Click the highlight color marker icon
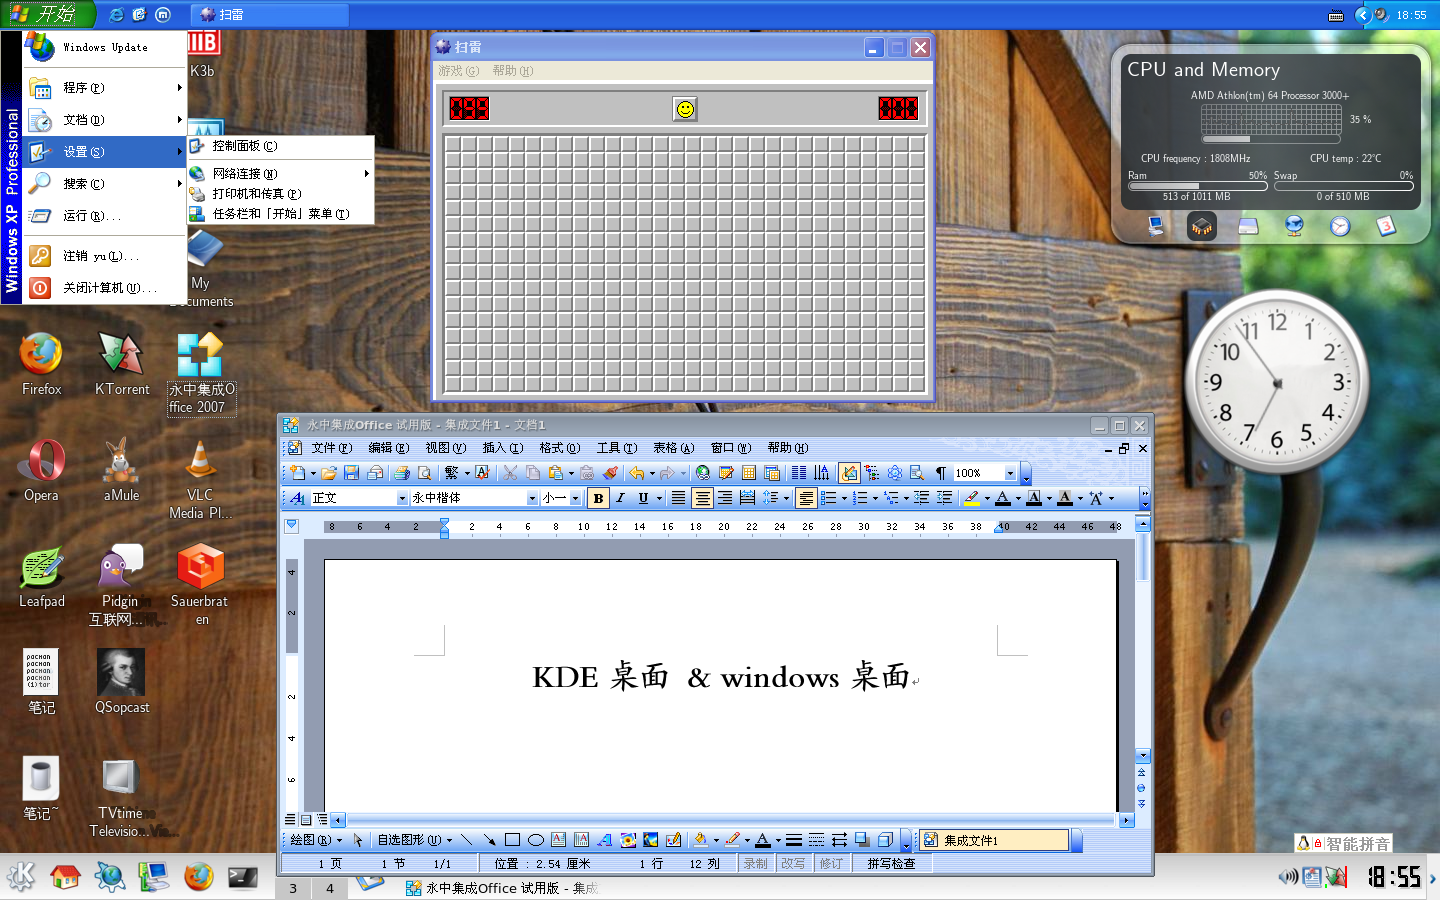This screenshot has height=900, width=1440. tap(972, 498)
